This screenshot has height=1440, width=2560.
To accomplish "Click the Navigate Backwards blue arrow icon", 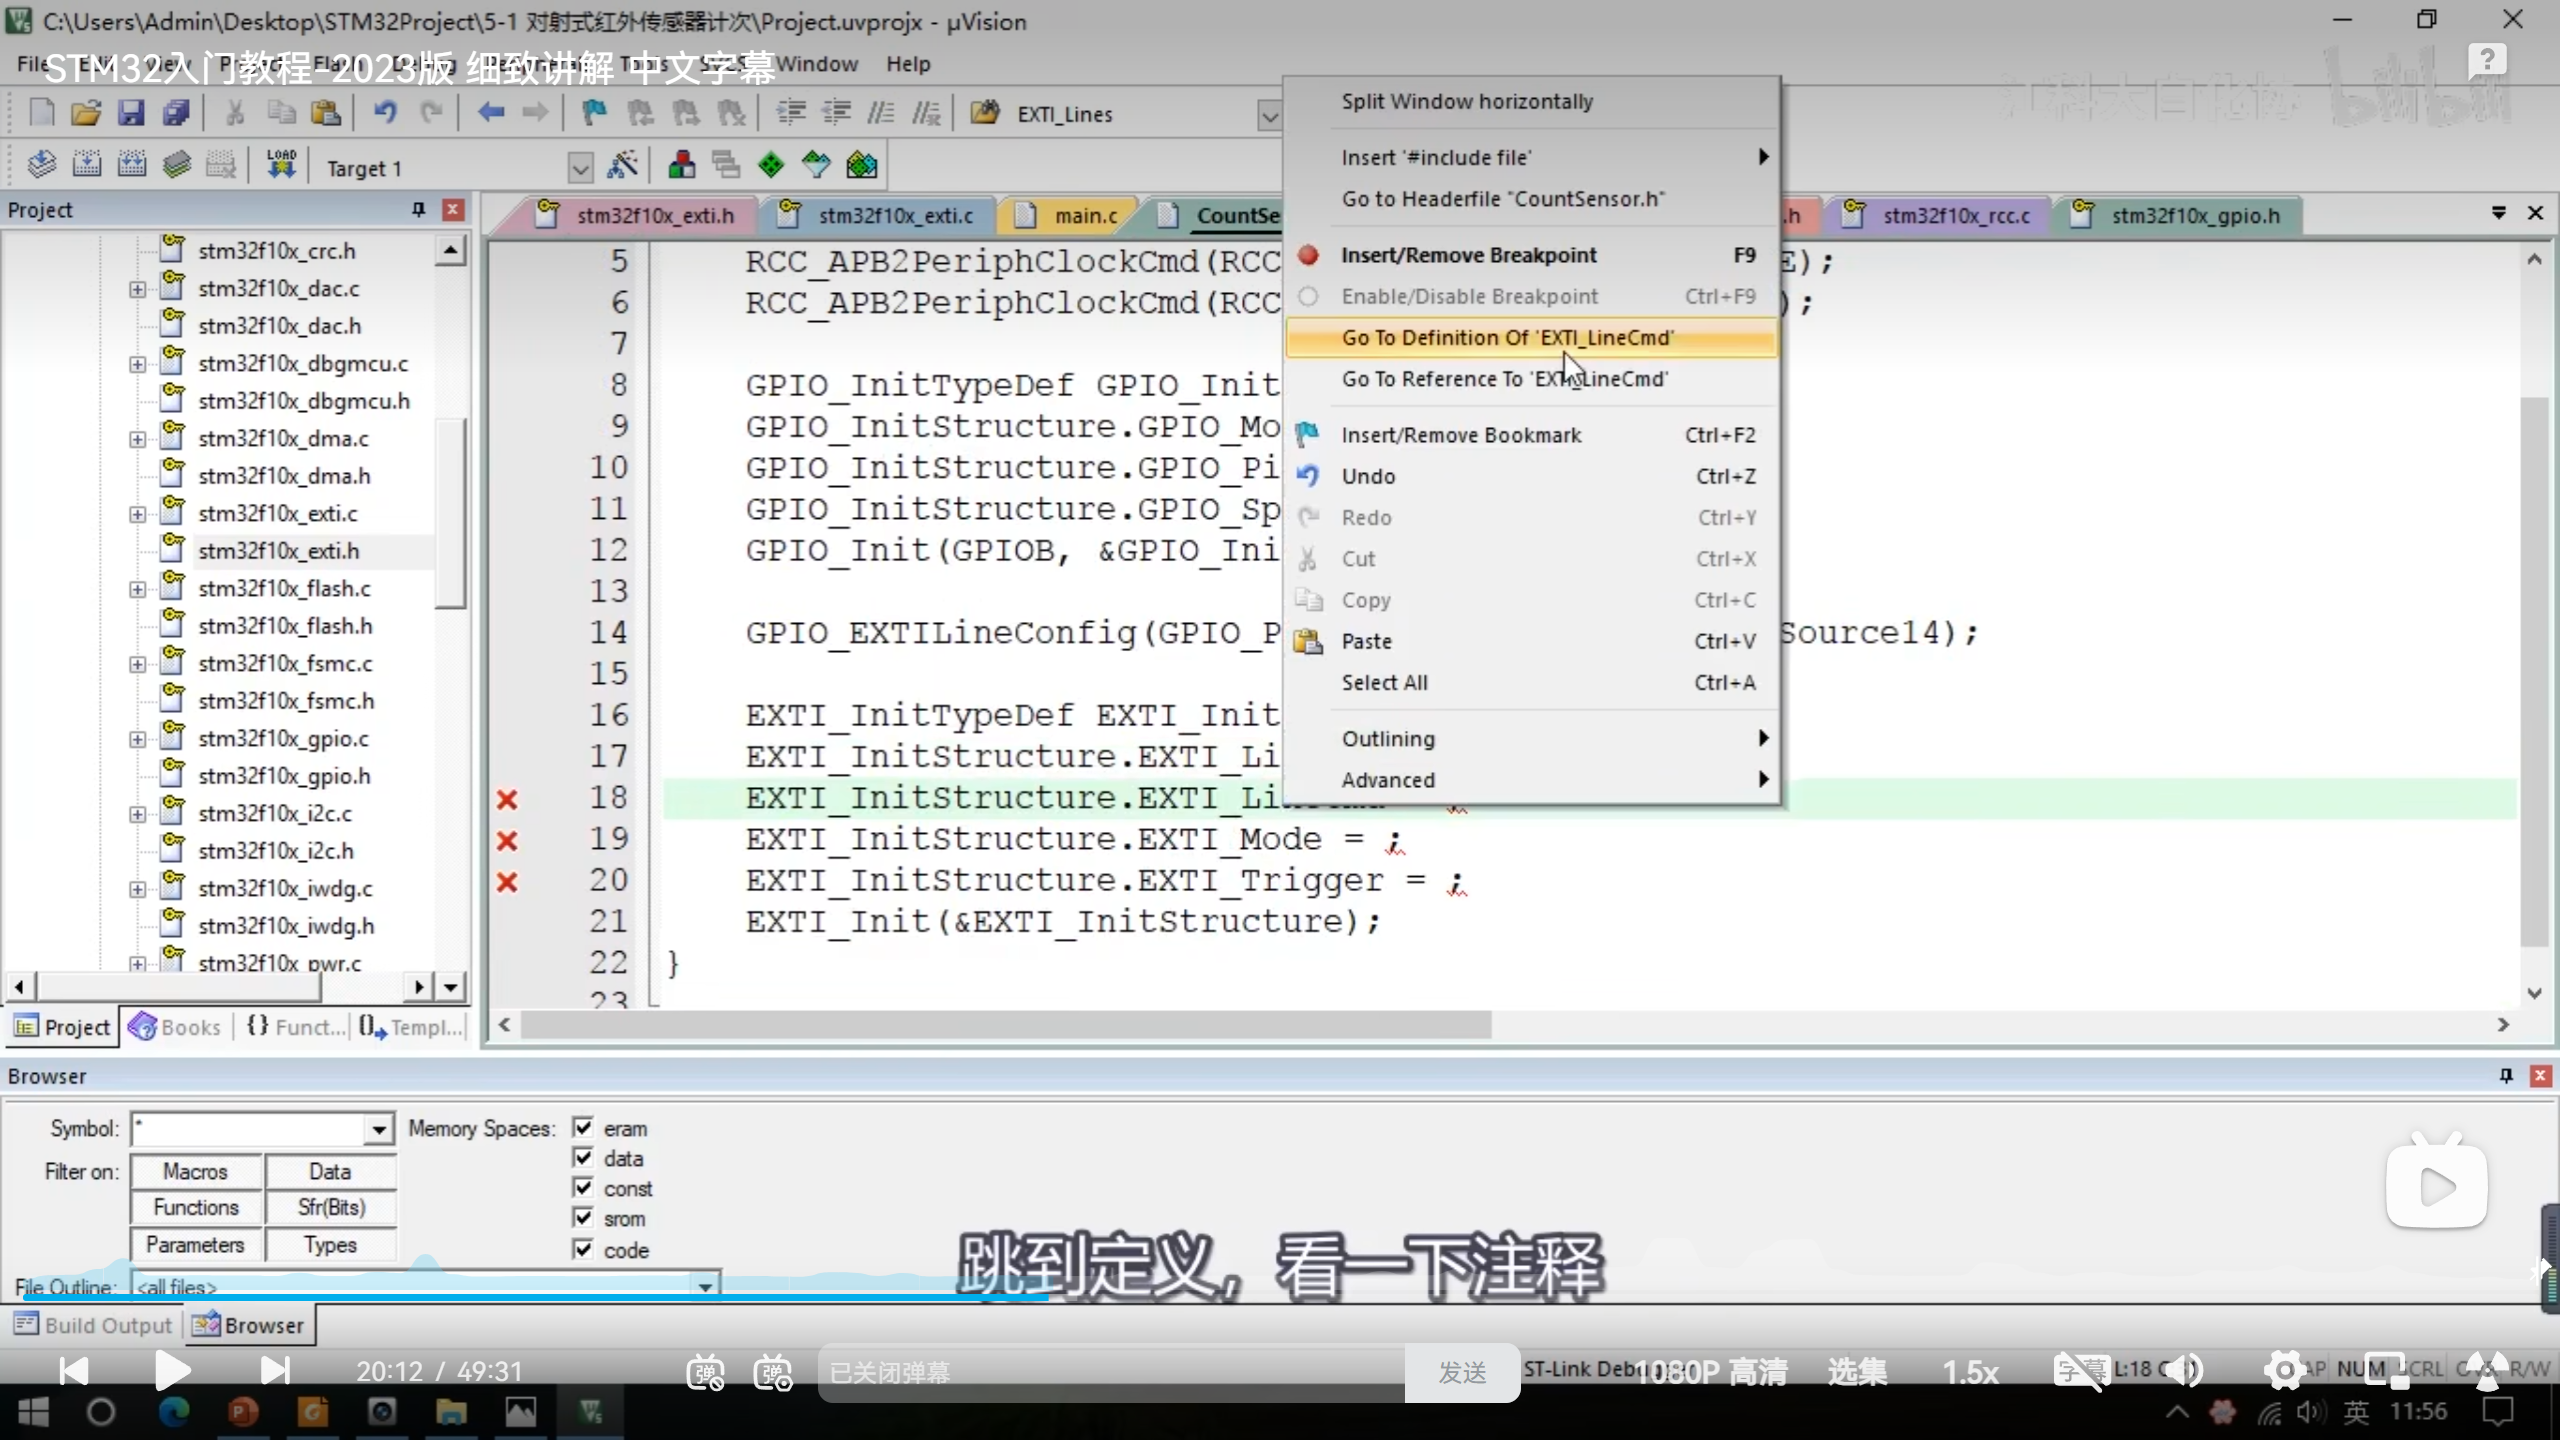I will (490, 113).
